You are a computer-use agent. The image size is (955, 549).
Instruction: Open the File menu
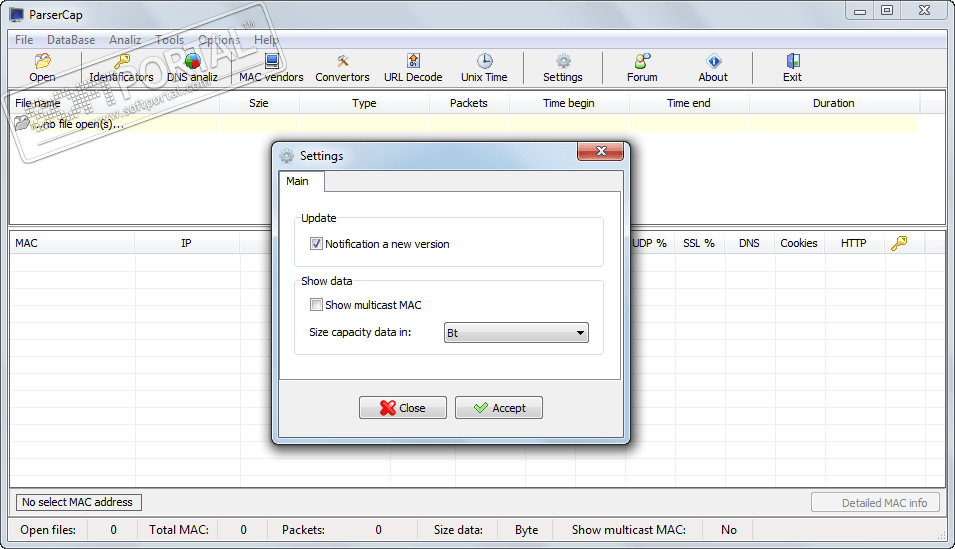24,40
